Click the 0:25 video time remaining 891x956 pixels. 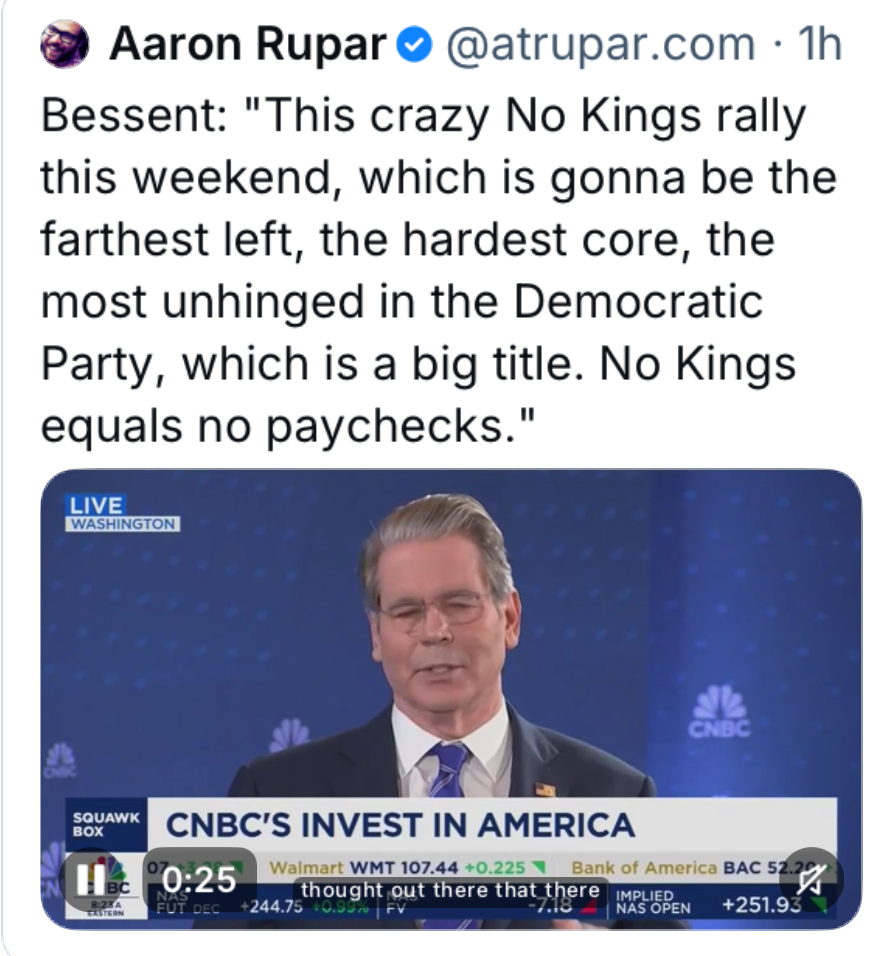(198, 879)
